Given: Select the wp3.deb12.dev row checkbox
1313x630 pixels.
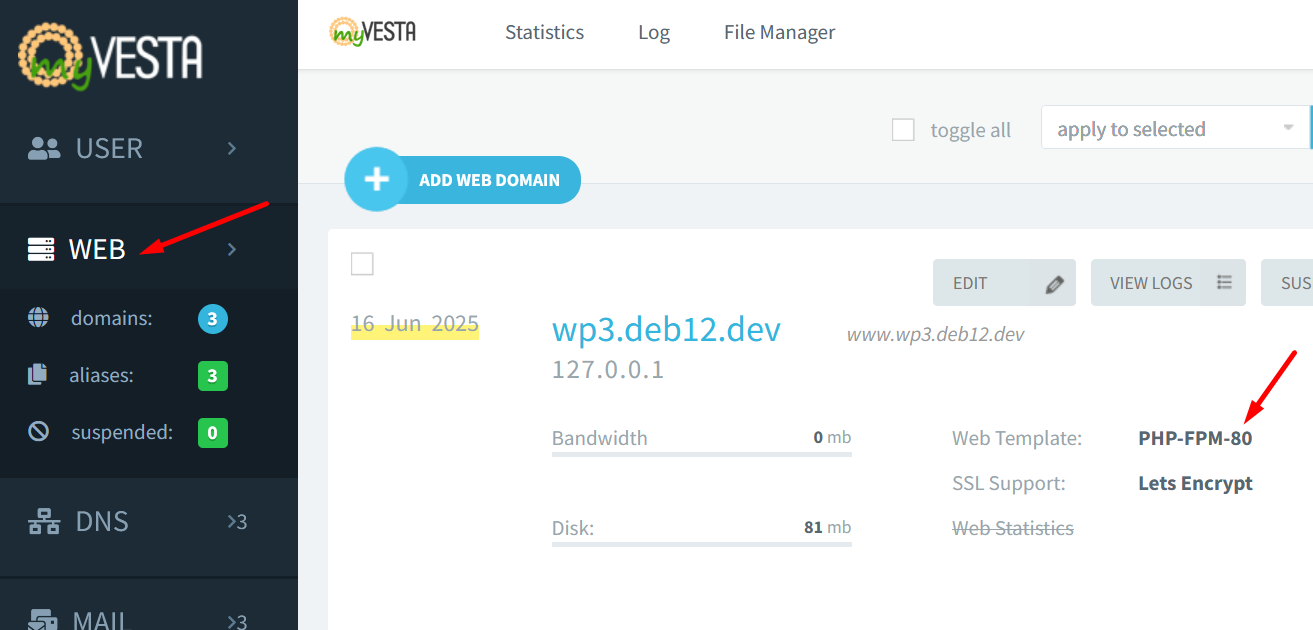Looking at the screenshot, I should tap(362, 264).
